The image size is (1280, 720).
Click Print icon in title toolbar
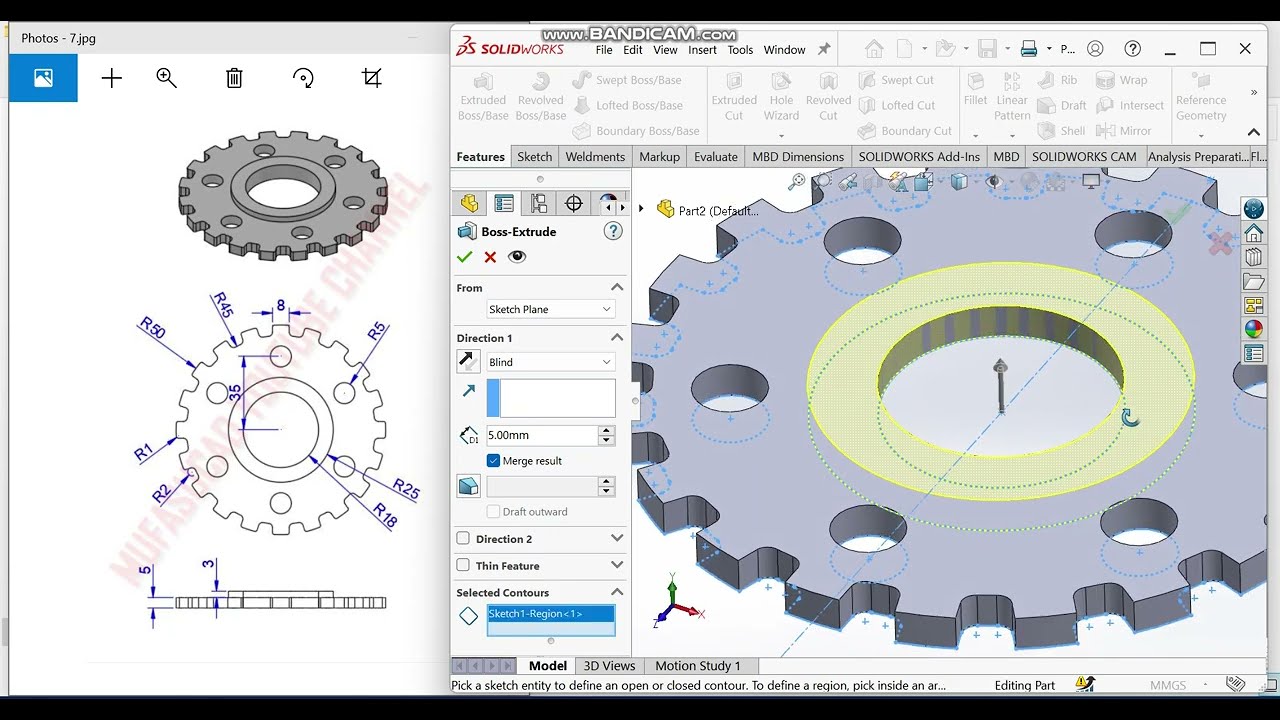click(x=1028, y=49)
